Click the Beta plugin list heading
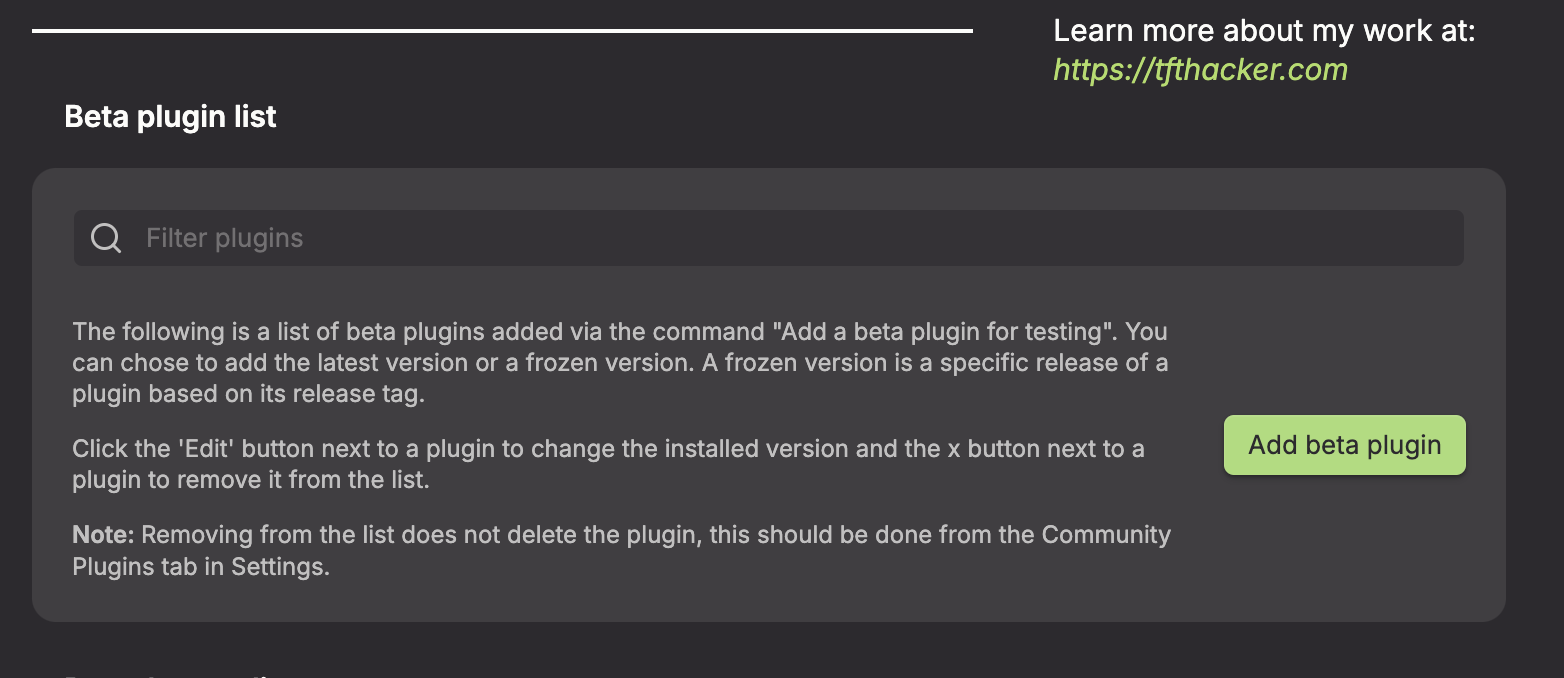Screen dimensions: 1564x678 tap(170, 117)
